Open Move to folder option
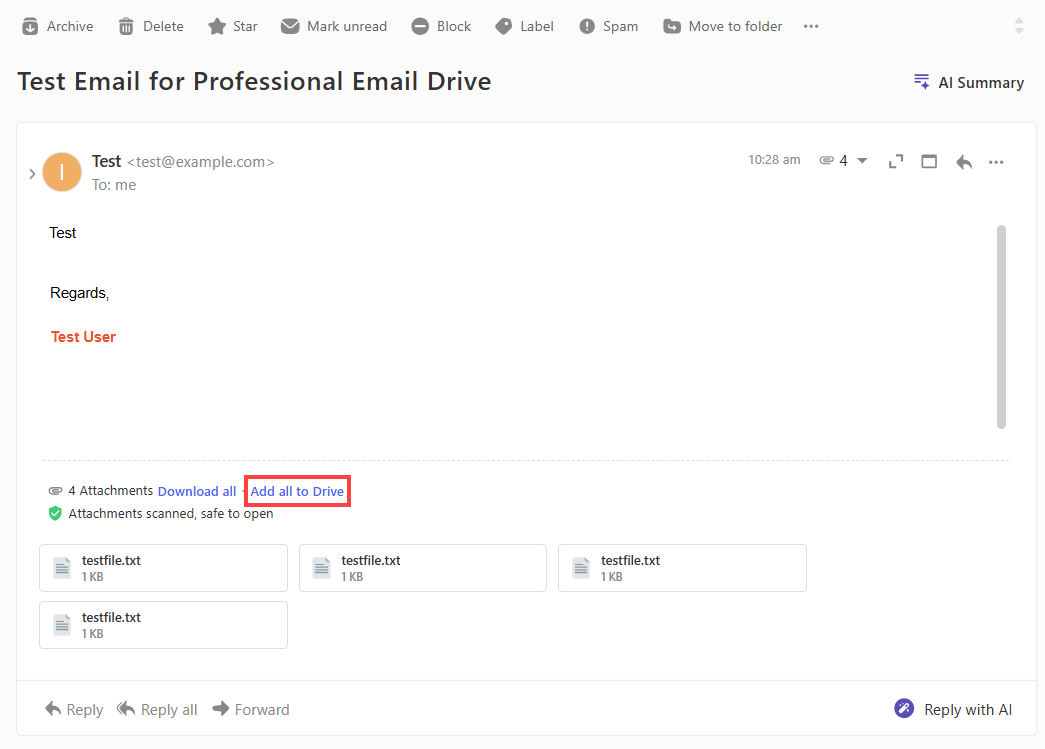Image resolution: width=1045 pixels, height=749 pixels. (722, 27)
